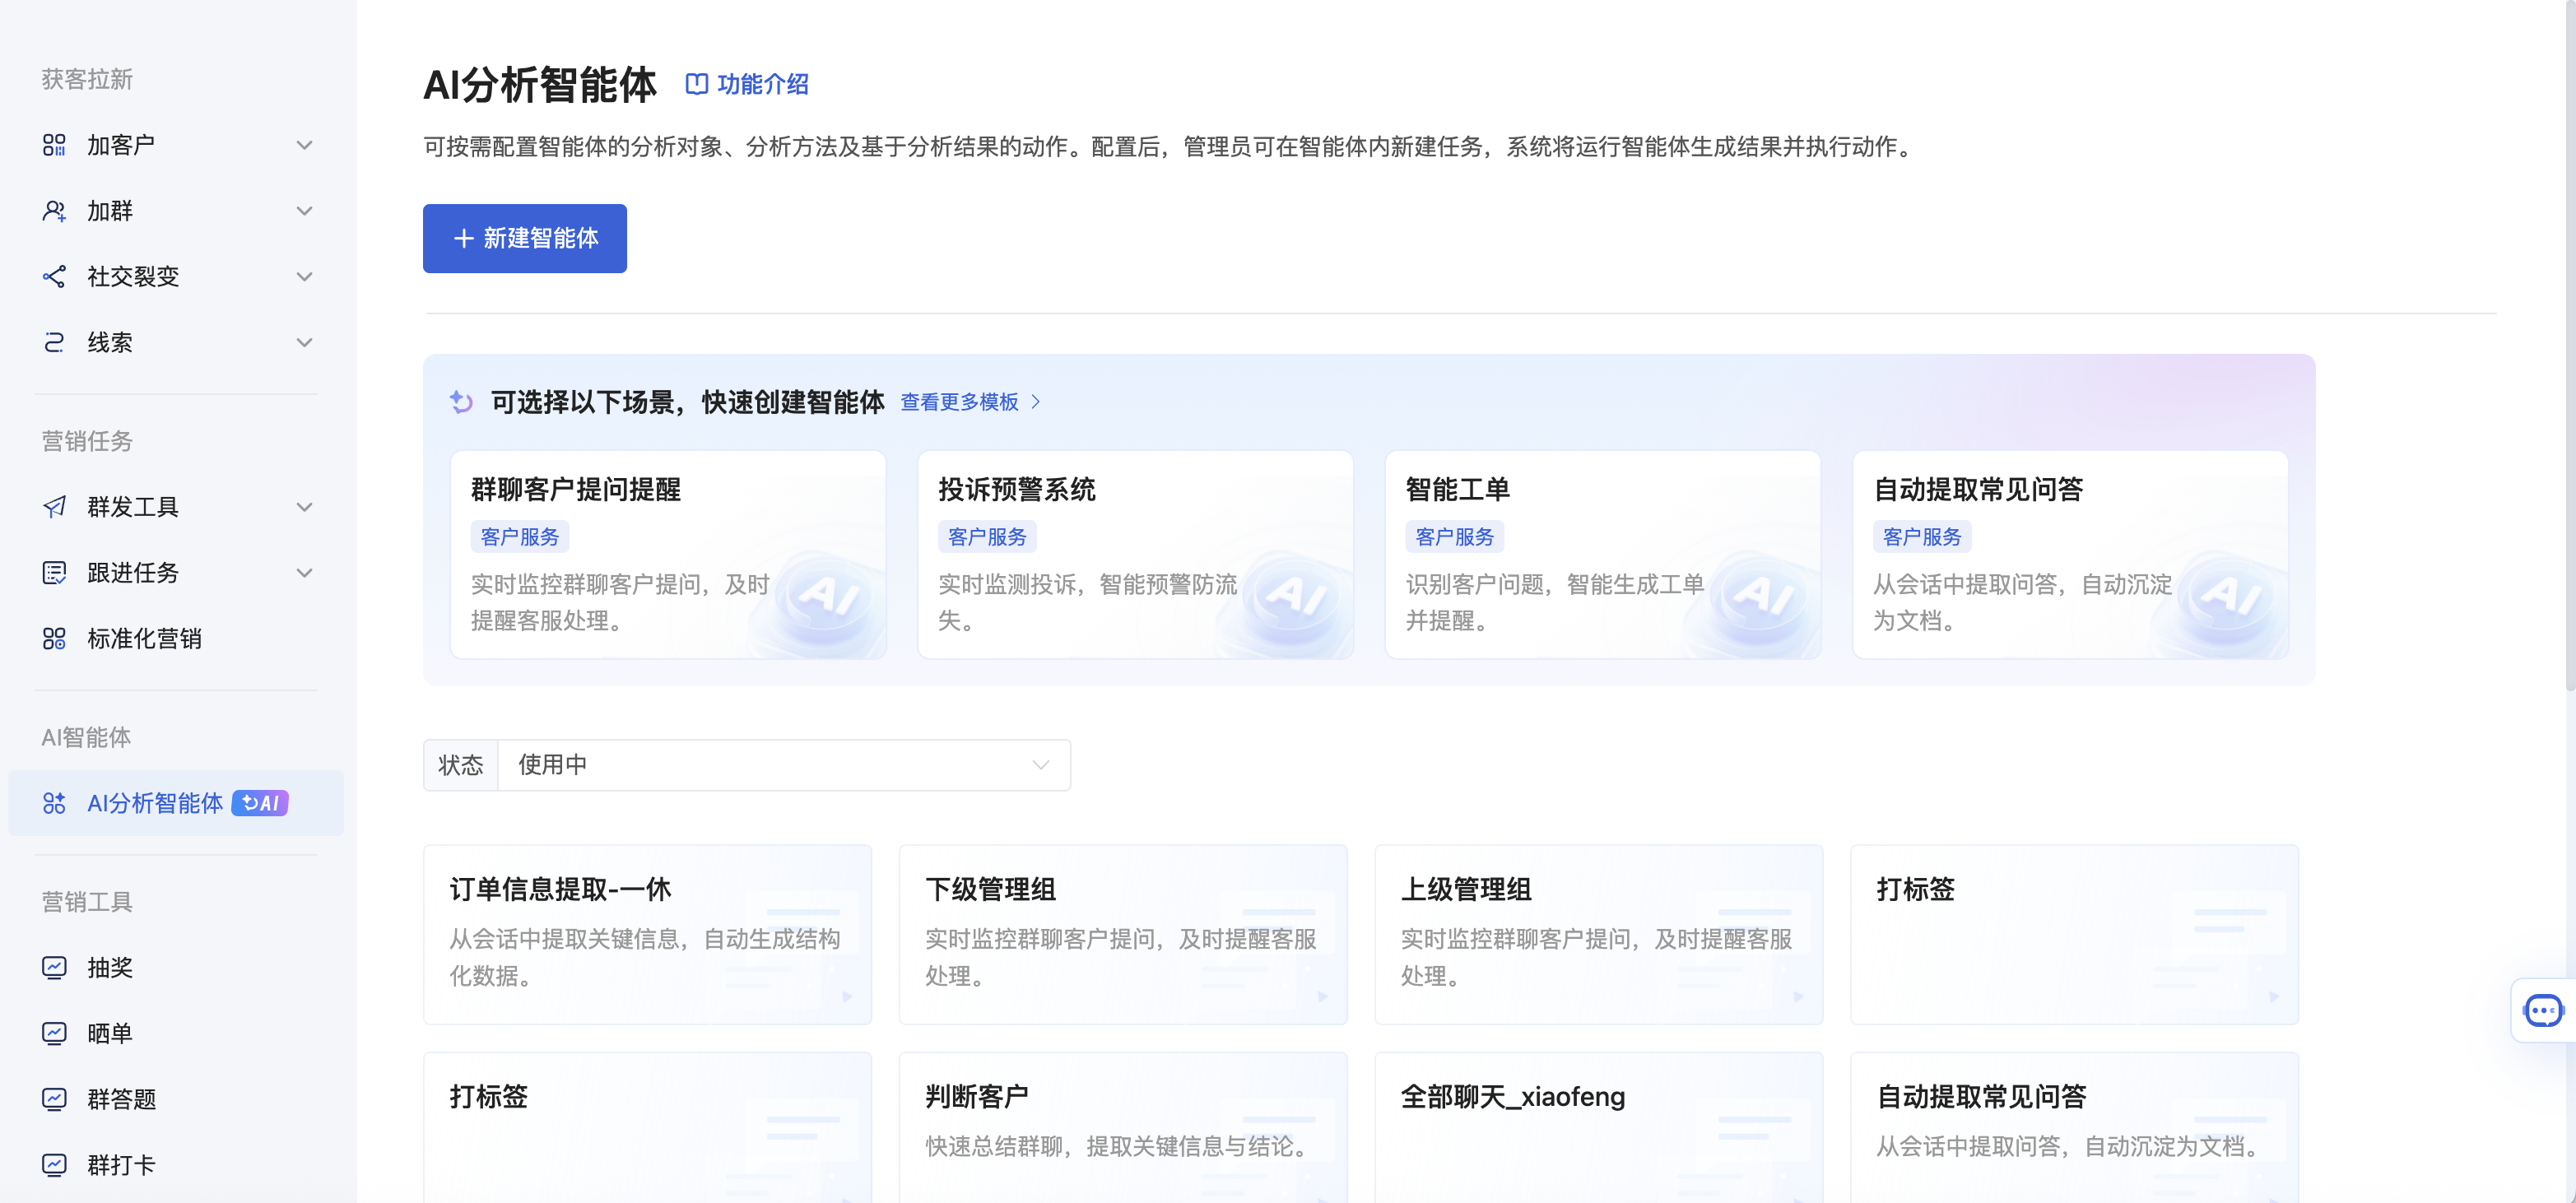Open 标准化营销 in the sidebar
The image size is (2576, 1203).
tap(176, 638)
